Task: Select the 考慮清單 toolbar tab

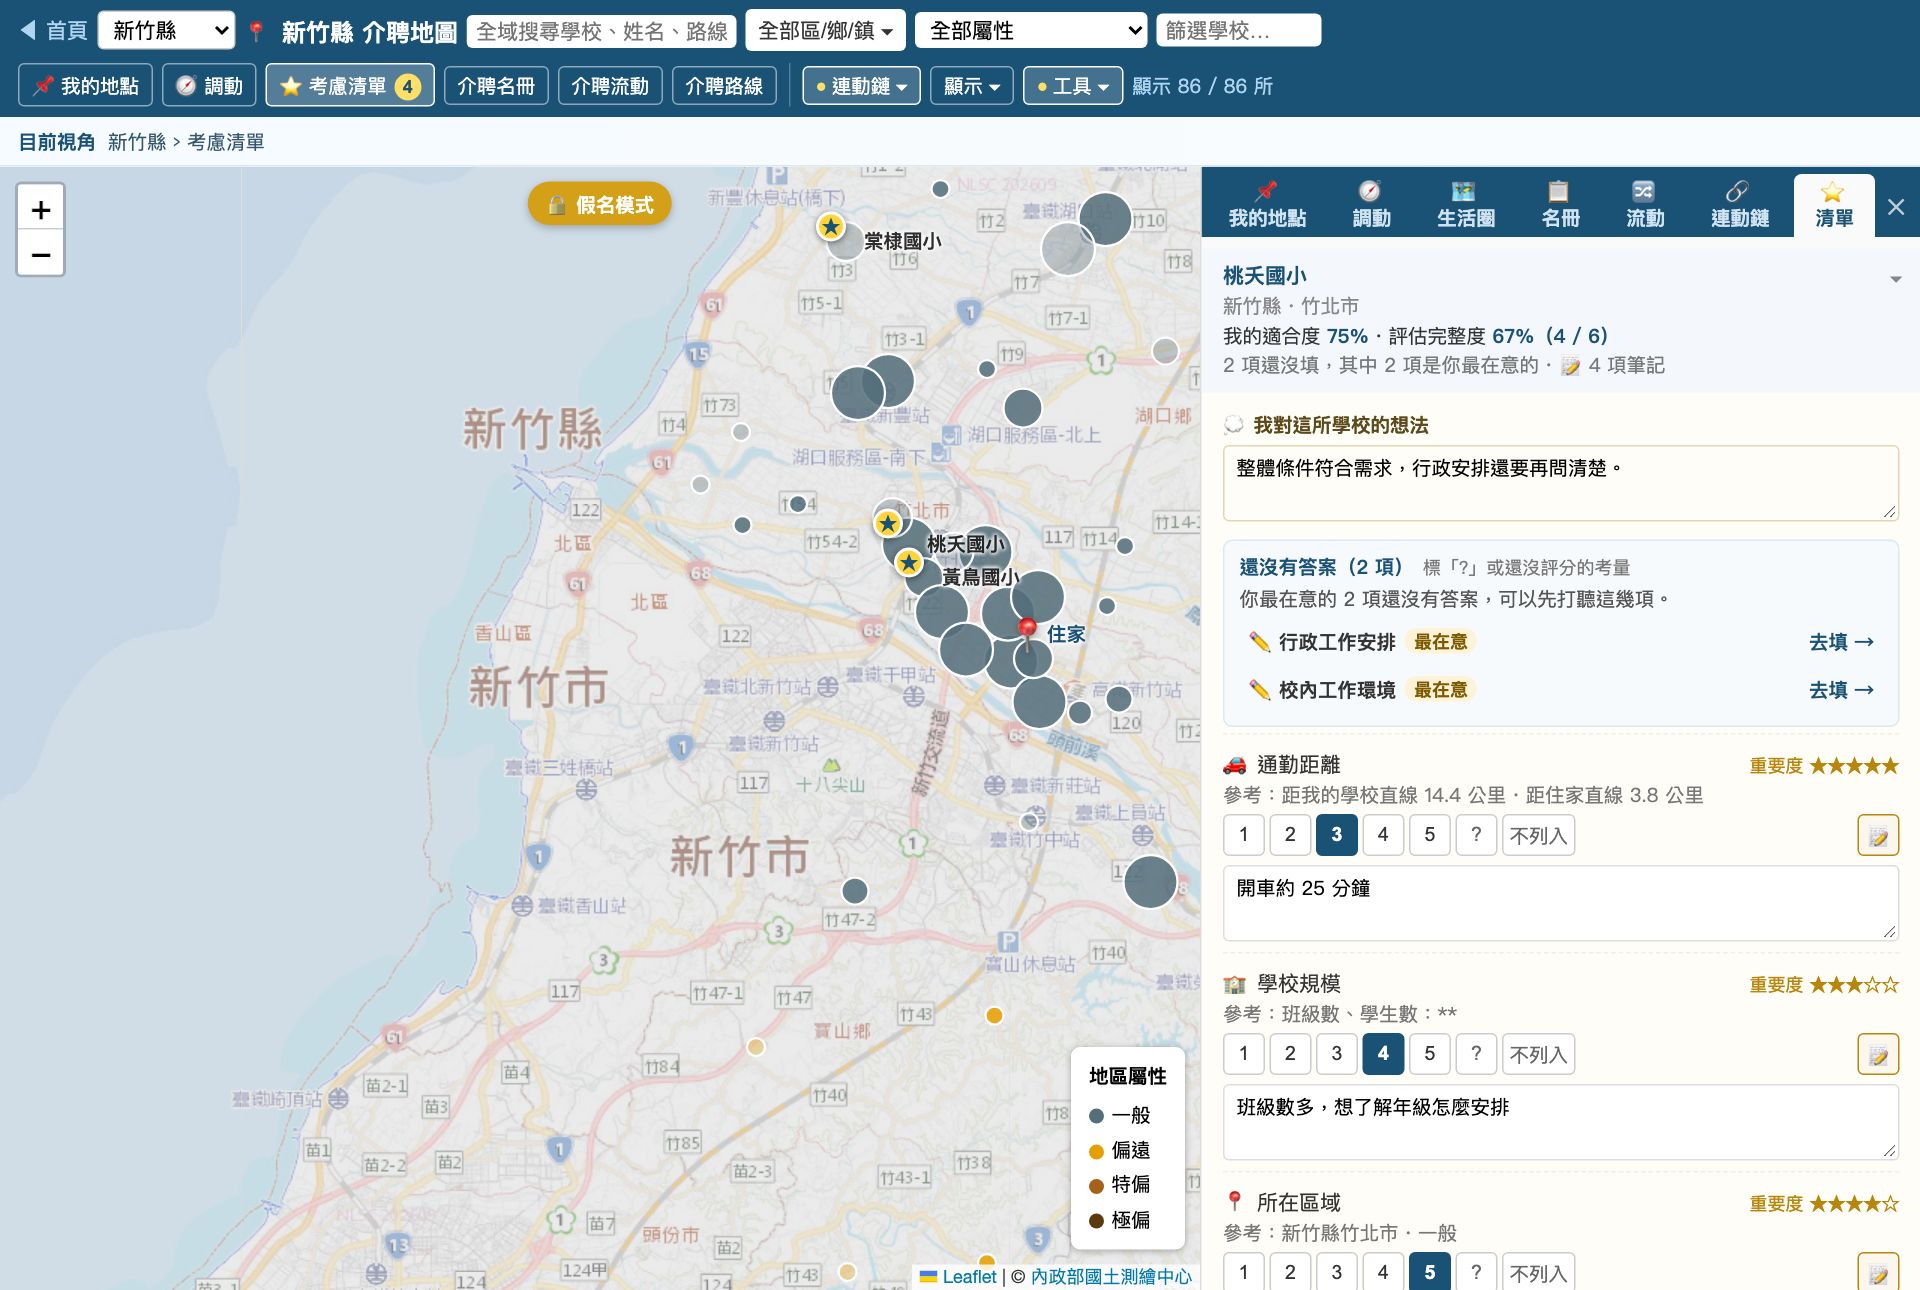Action: pyautogui.click(x=350, y=86)
